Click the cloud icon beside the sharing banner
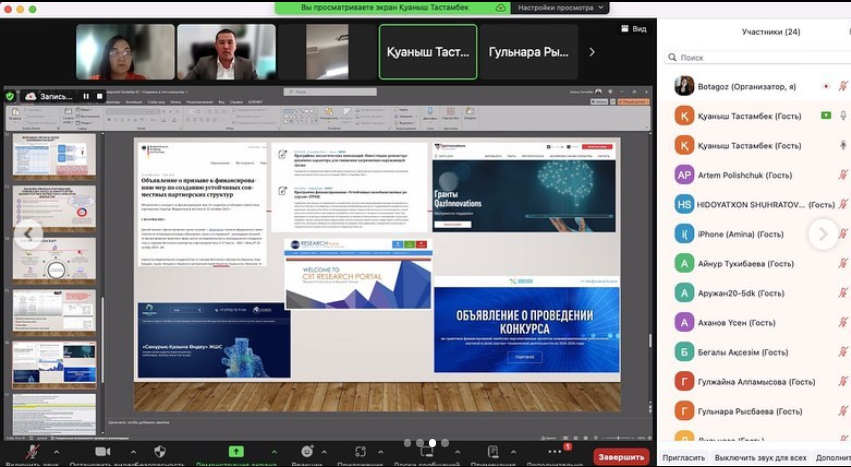The height and width of the screenshot is (467, 851). pyautogui.click(x=500, y=7)
